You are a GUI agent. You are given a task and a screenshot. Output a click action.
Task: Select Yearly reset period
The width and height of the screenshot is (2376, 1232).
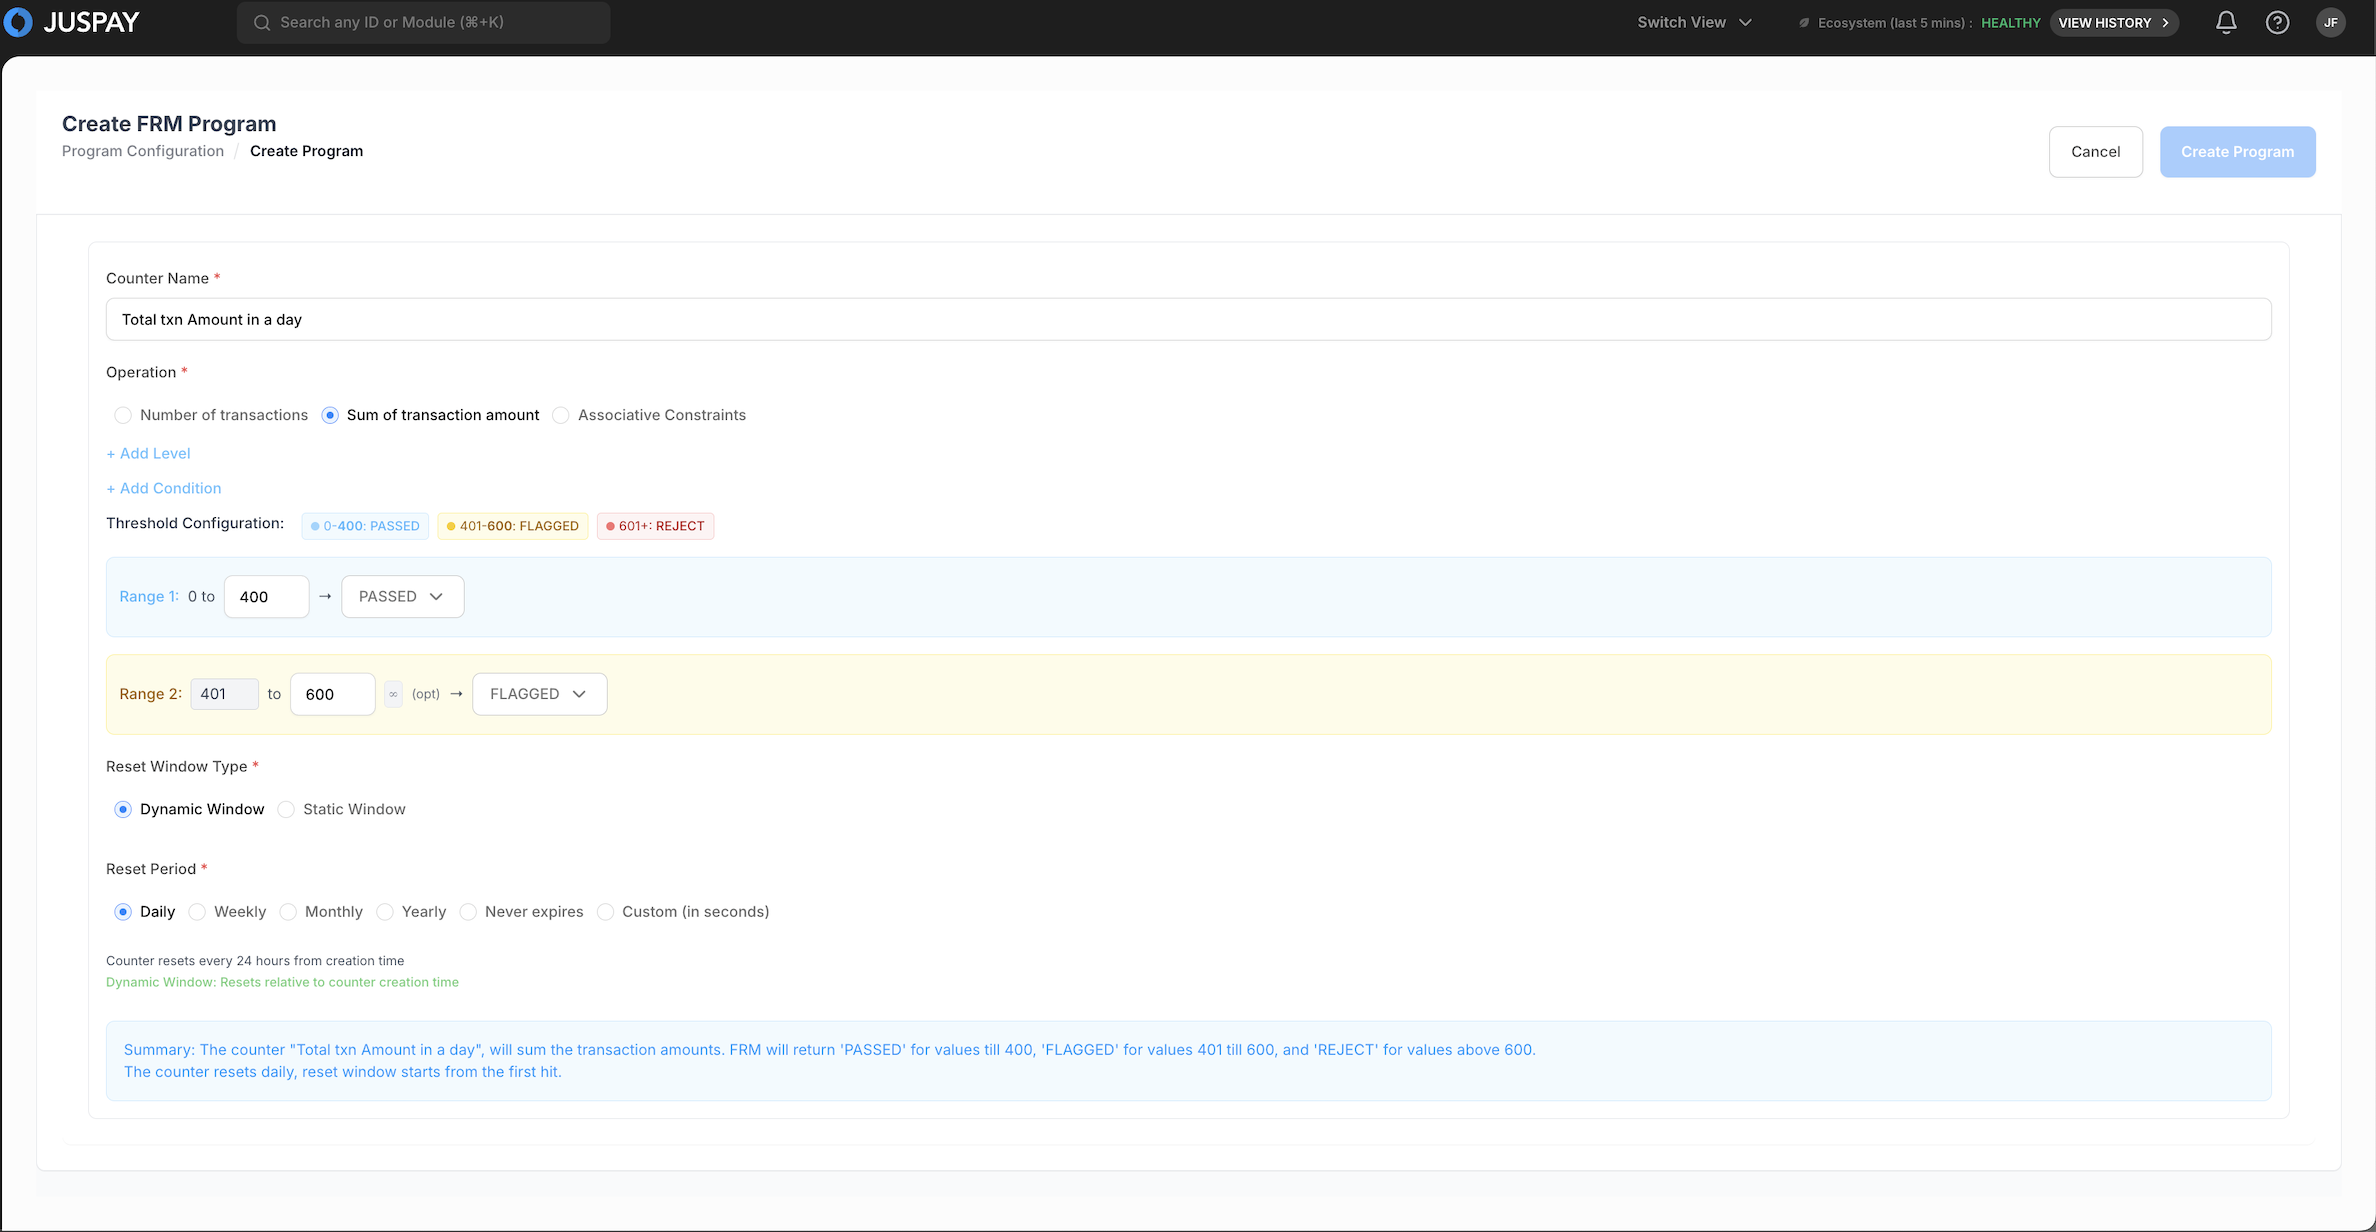click(x=385, y=912)
